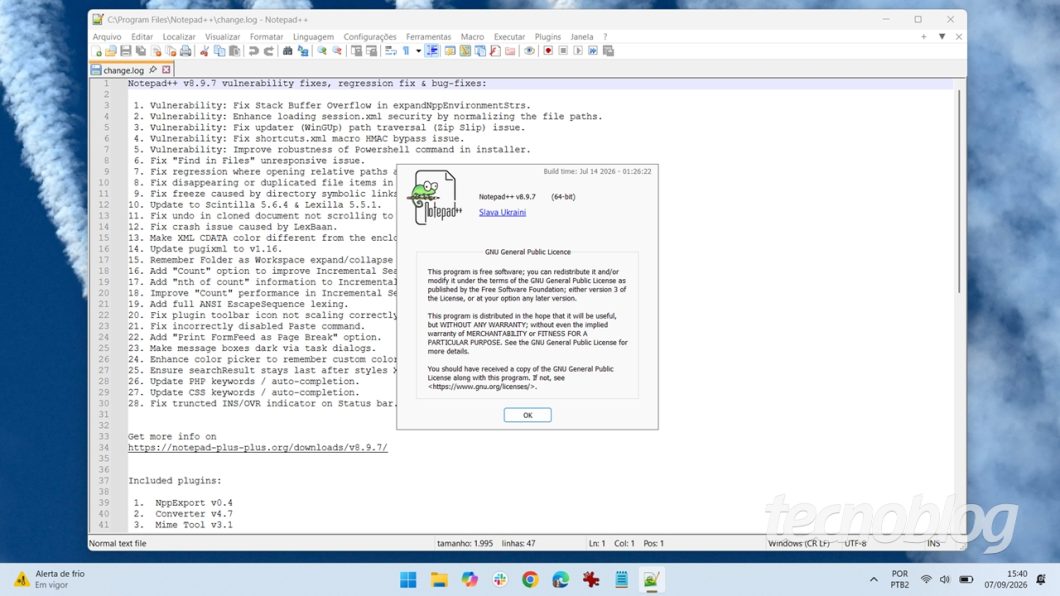This screenshot has height=596, width=1060.
Task: Click the Close file toolbar icon
Action: click(x=156, y=51)
